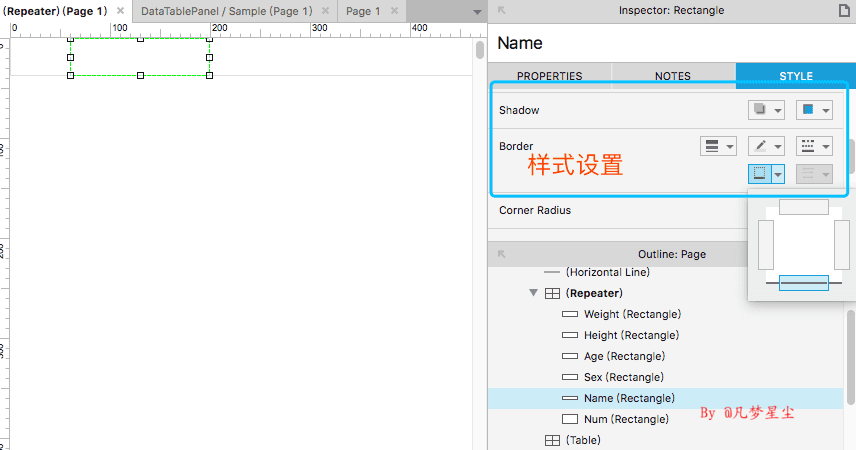Click the Weight rectangle icon
Screen dimensions: 856x450
pyautogui.click(x=570, y=314)
